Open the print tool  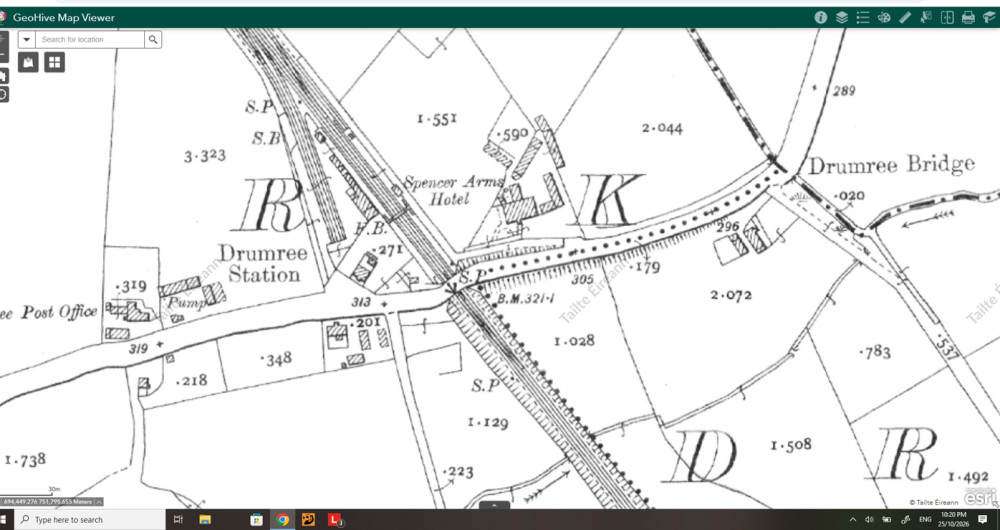coord(968,17)
